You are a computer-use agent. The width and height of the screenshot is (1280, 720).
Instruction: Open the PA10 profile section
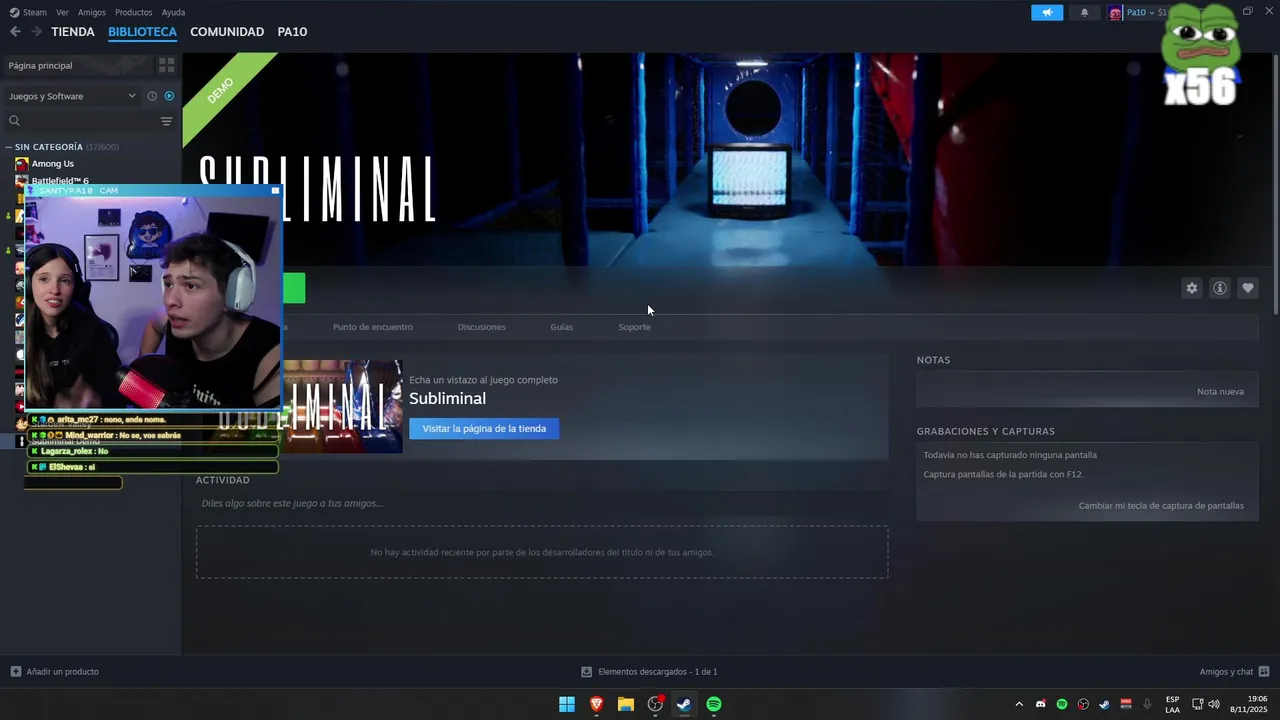tap(292, 32)
